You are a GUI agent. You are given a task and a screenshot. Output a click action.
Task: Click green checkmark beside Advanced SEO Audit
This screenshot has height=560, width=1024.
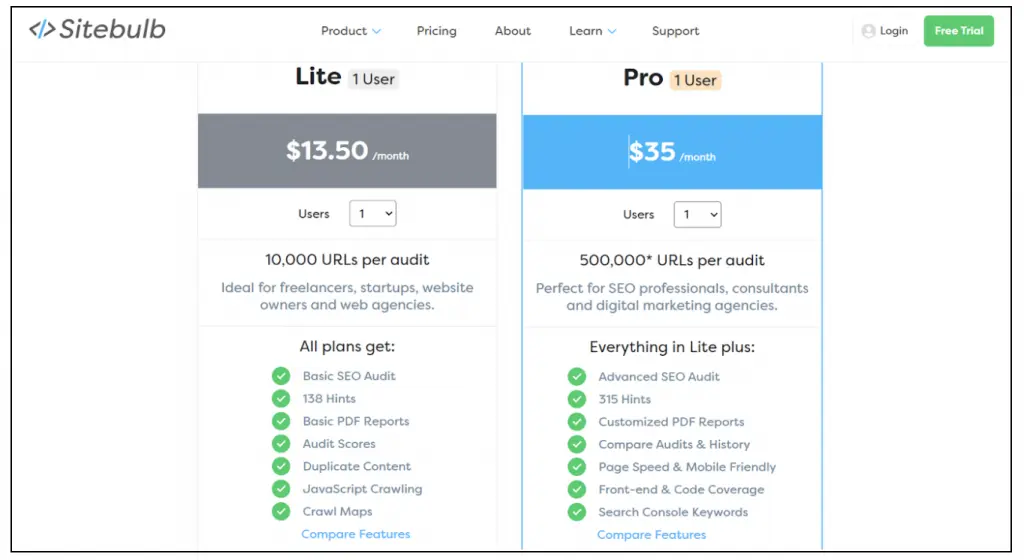(x=577, y=377)
